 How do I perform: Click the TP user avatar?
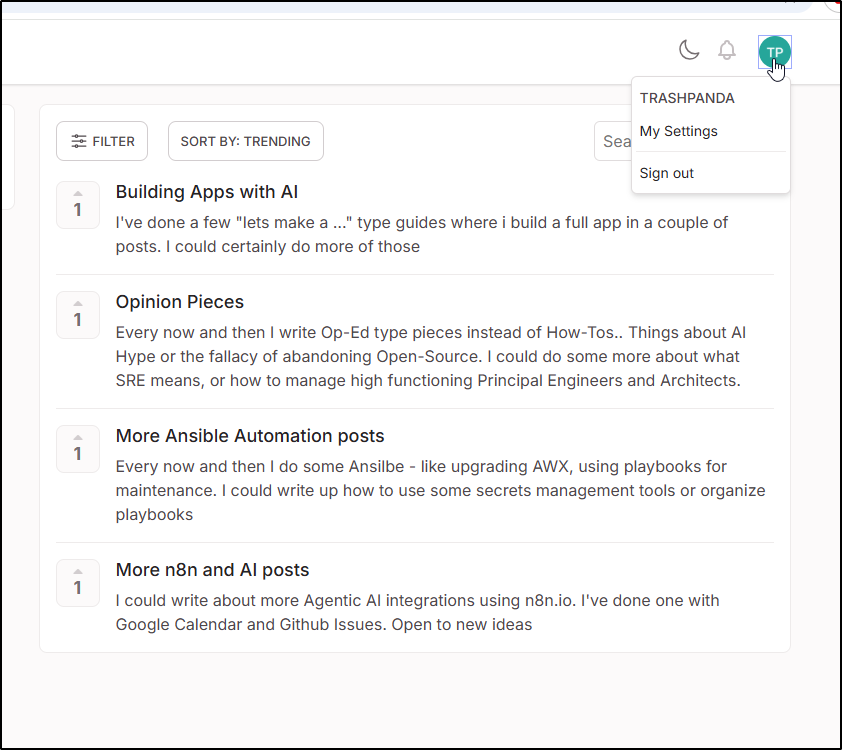coord(774,52)
